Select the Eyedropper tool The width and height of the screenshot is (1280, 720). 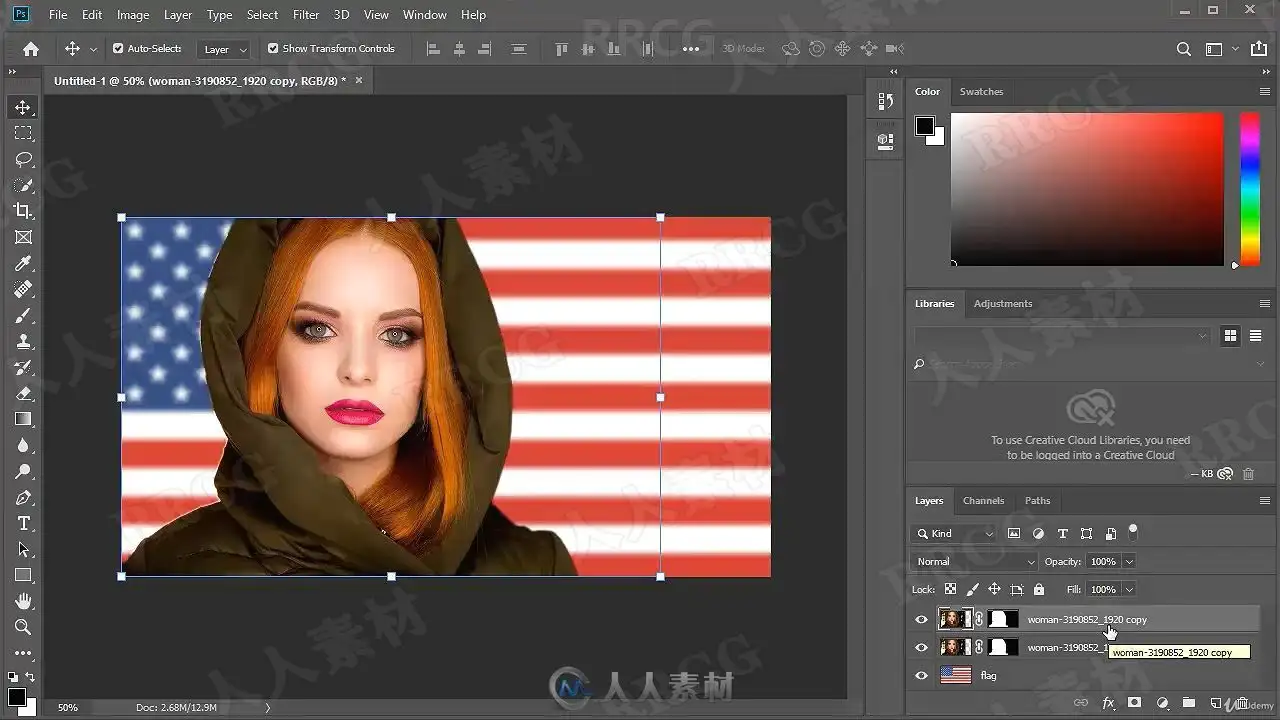[23, 263]
